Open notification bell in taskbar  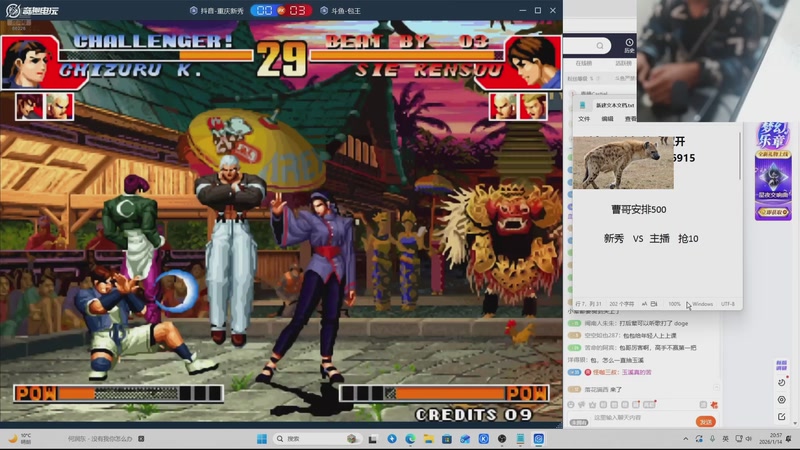click(789, 439)
